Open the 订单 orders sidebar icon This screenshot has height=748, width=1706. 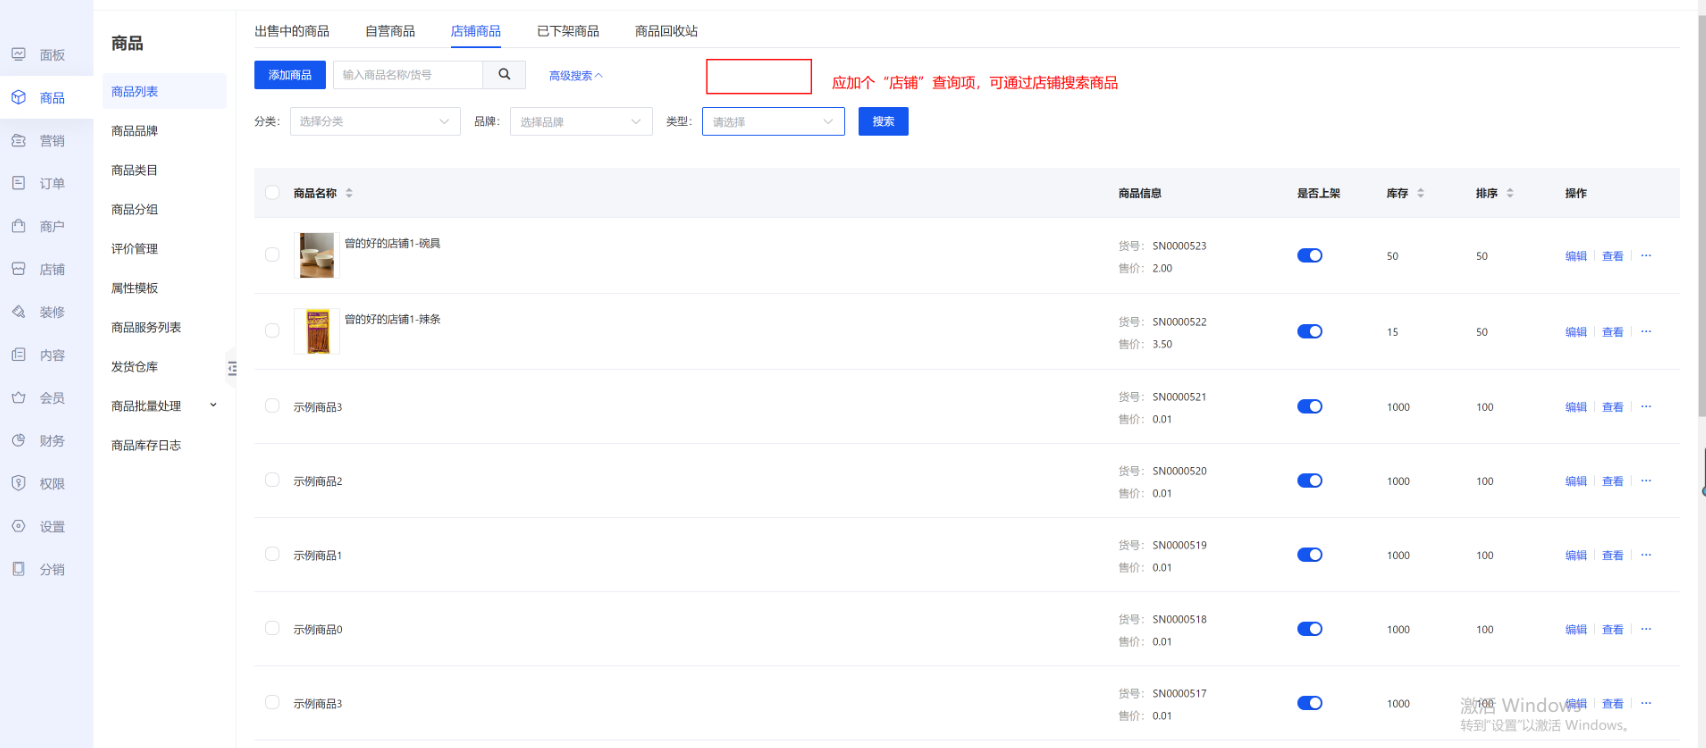(x=19, y=183)
